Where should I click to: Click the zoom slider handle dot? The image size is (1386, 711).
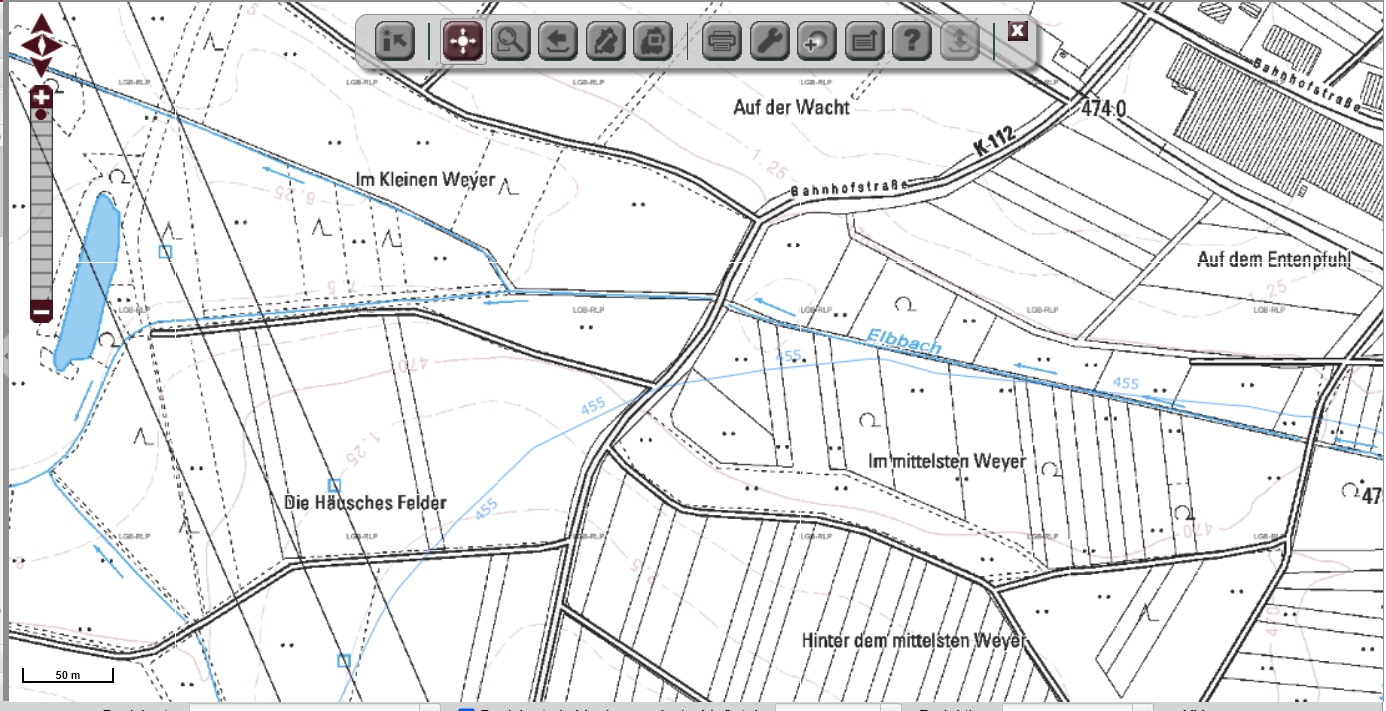click(x=41, y=115)
